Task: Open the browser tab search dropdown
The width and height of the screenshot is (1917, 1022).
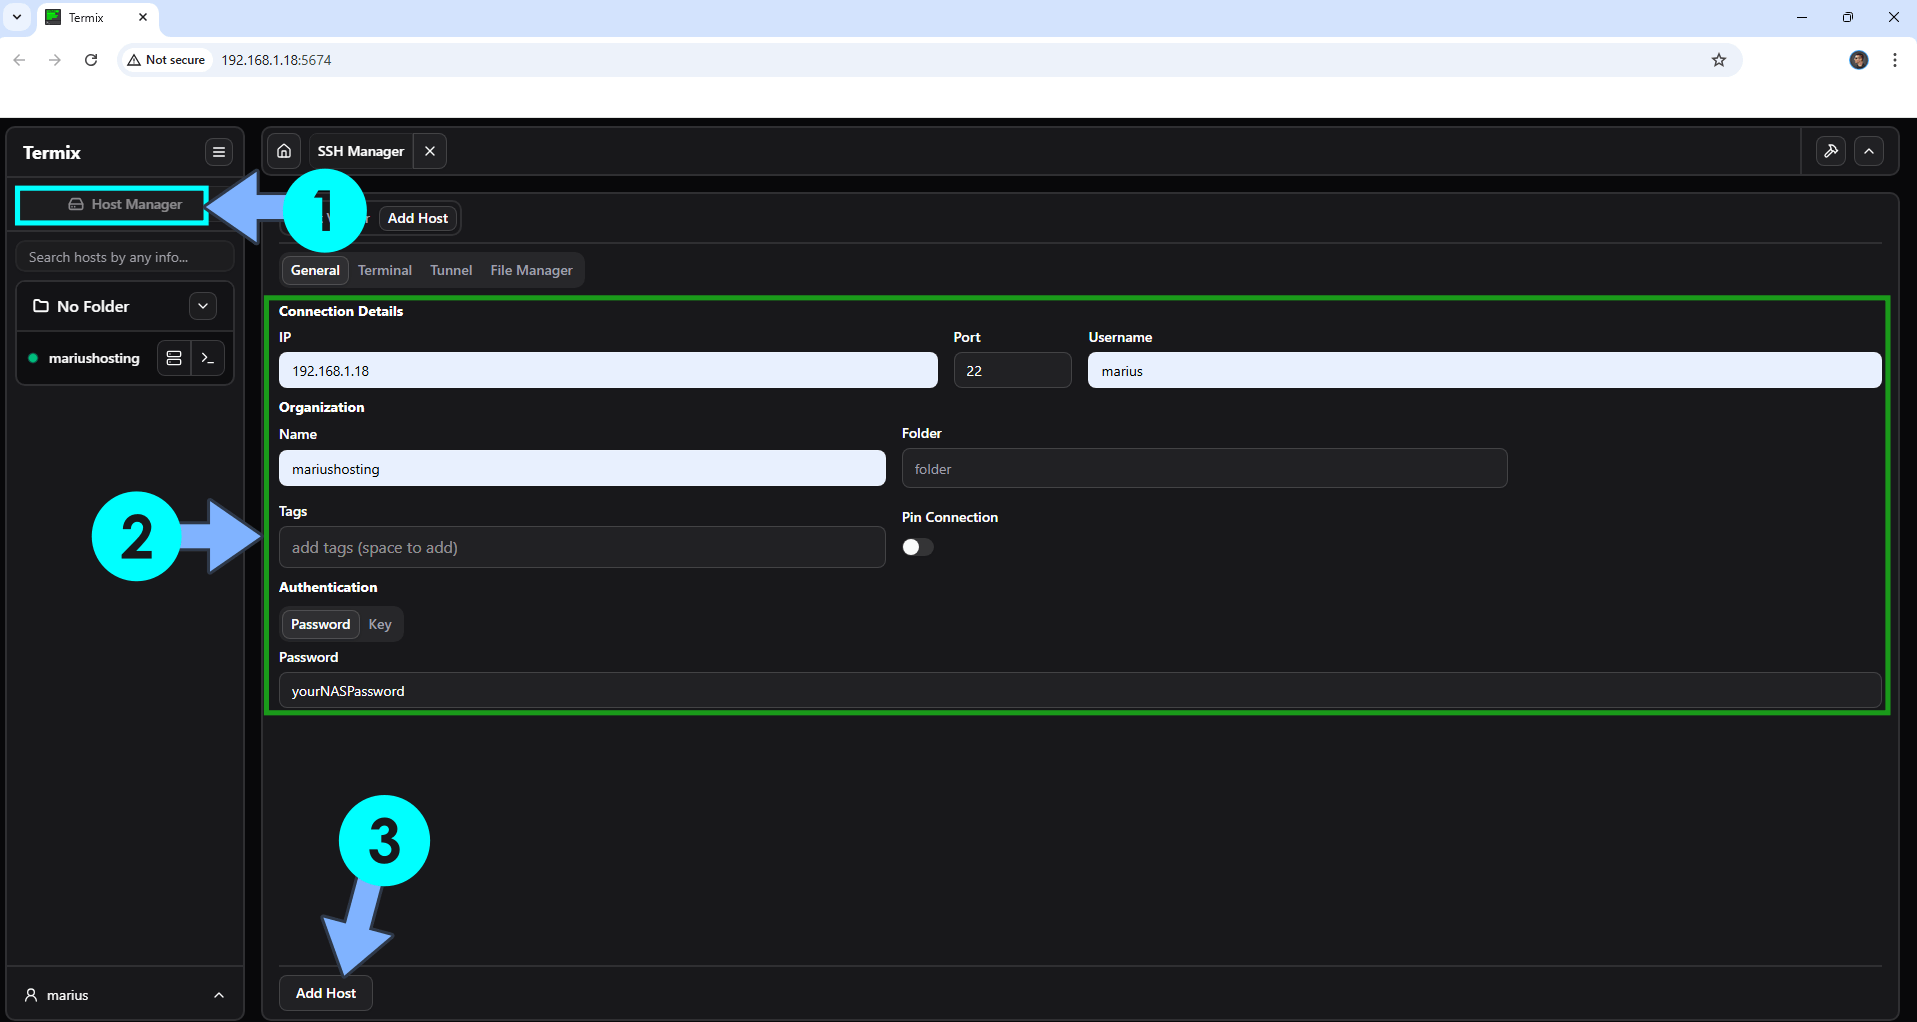Action: coord(17,17)
